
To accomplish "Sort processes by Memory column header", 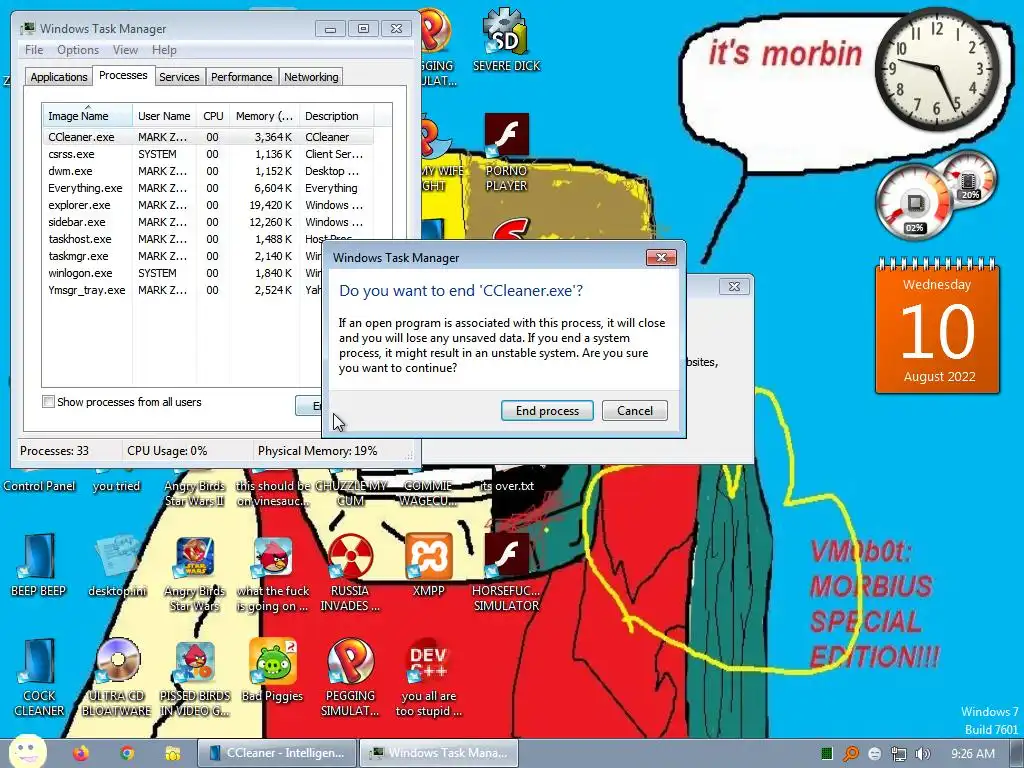I will point(264,116).
